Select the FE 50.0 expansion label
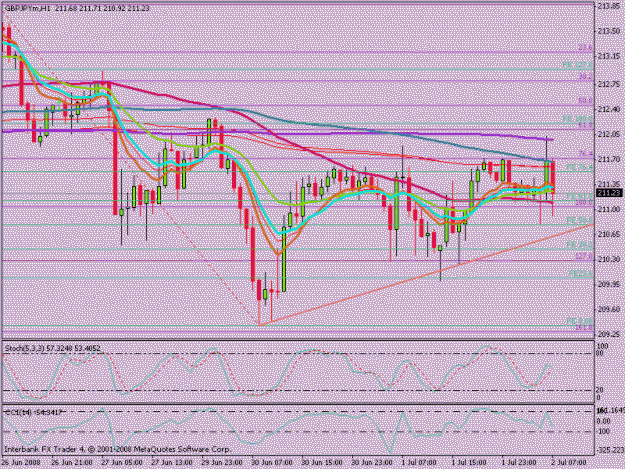The height and width of the screenshot is (469, 625). (580, 220)
